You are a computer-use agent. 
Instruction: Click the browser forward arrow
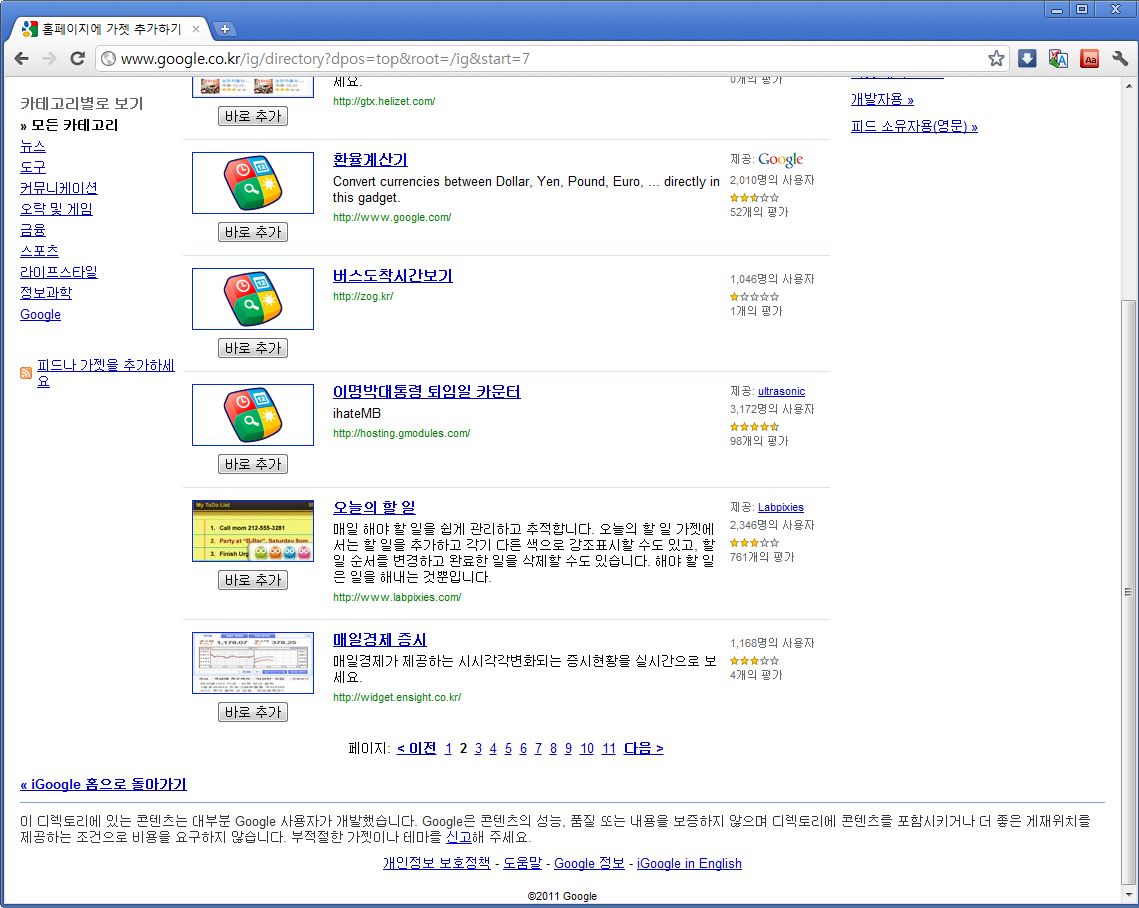(x=49, y=59)
